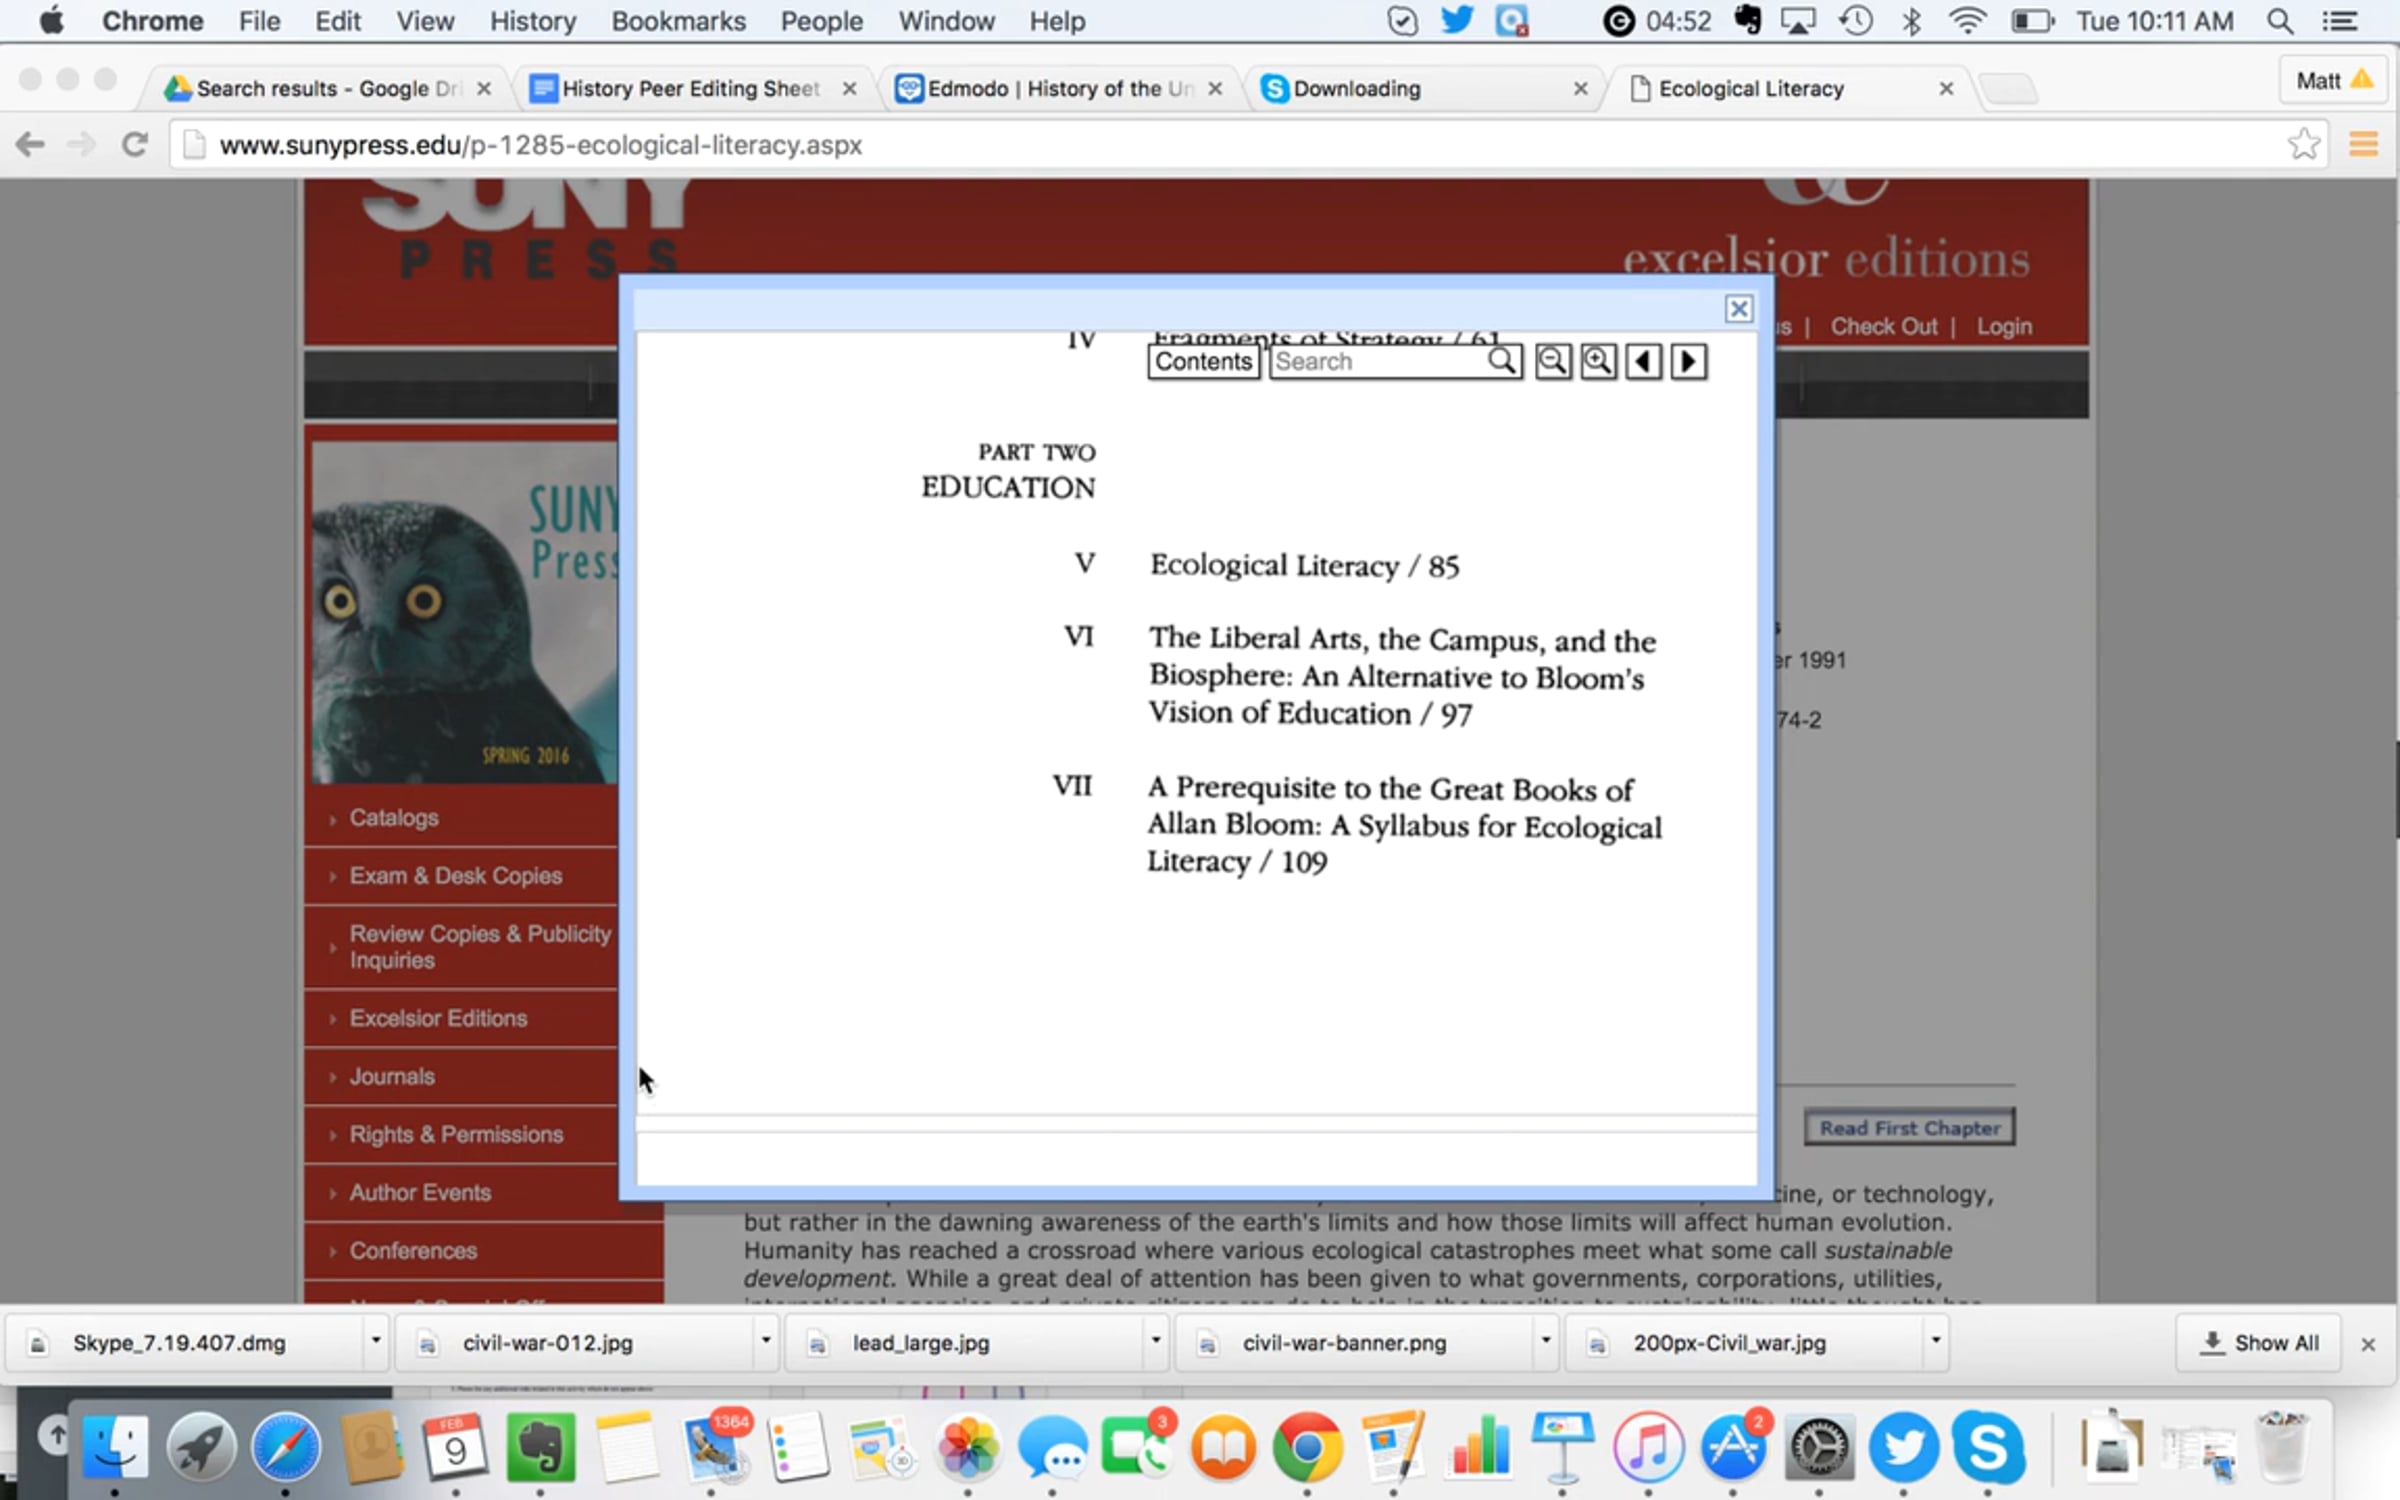Close the book preview popup
Screen dimensions: 2400x1500
[x=1738, y=309]
